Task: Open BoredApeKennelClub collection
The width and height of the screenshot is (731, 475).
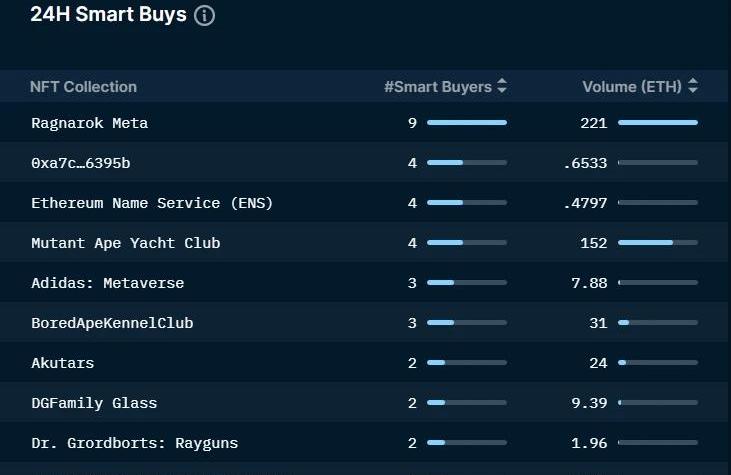Action: [112, 323]
